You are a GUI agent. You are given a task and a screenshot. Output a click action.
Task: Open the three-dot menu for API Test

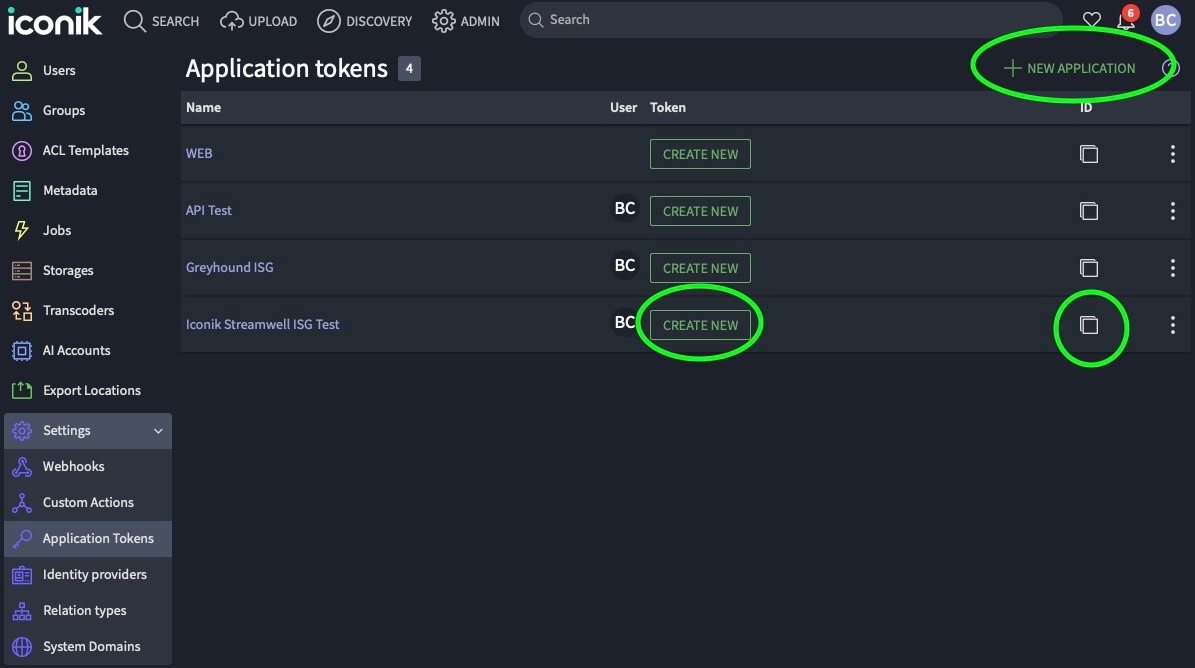[1172, 211]
